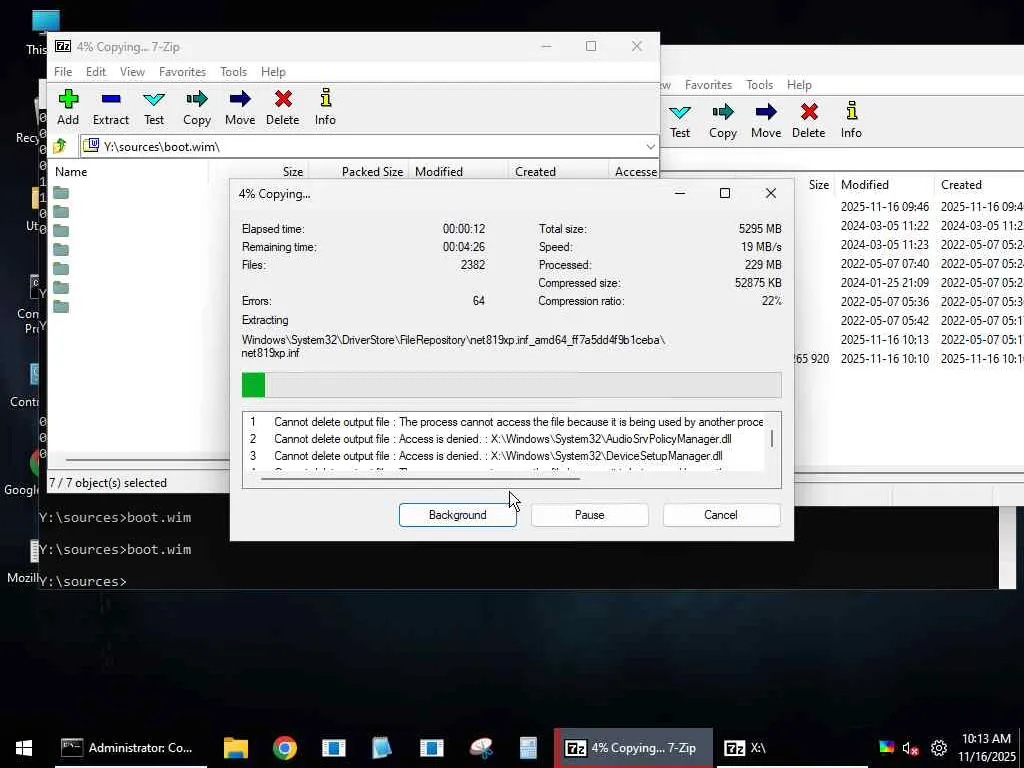Click the error list horizontal scrollbar
The image size is (1024, 768).
[420, 479]
